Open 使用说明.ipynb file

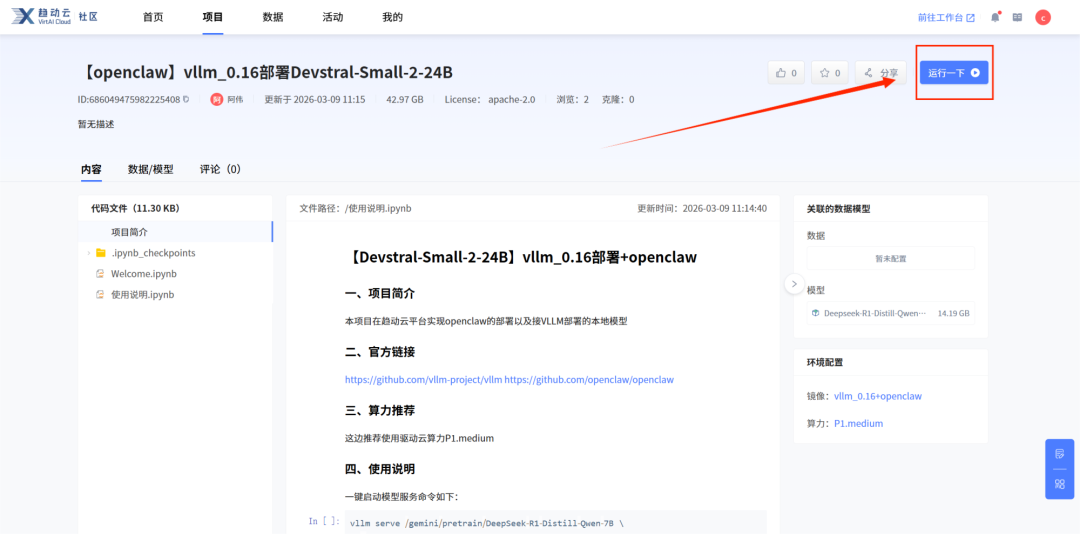pyautogui.click(x=143, y=294)
